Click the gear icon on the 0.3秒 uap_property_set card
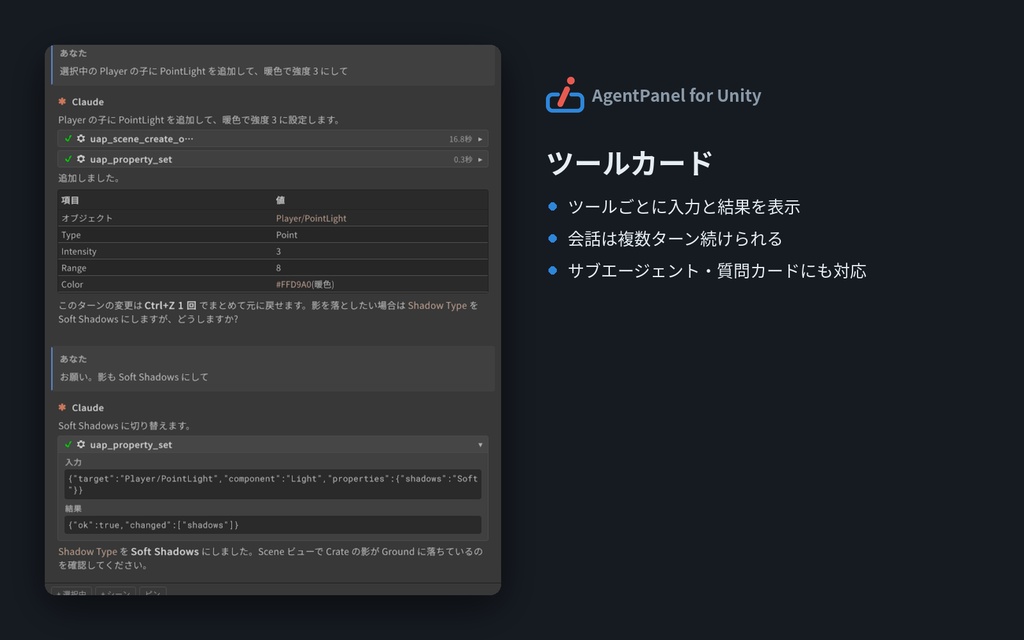Screen dimensions: 1024x640 pyautogui.click(x=81, y=159)
